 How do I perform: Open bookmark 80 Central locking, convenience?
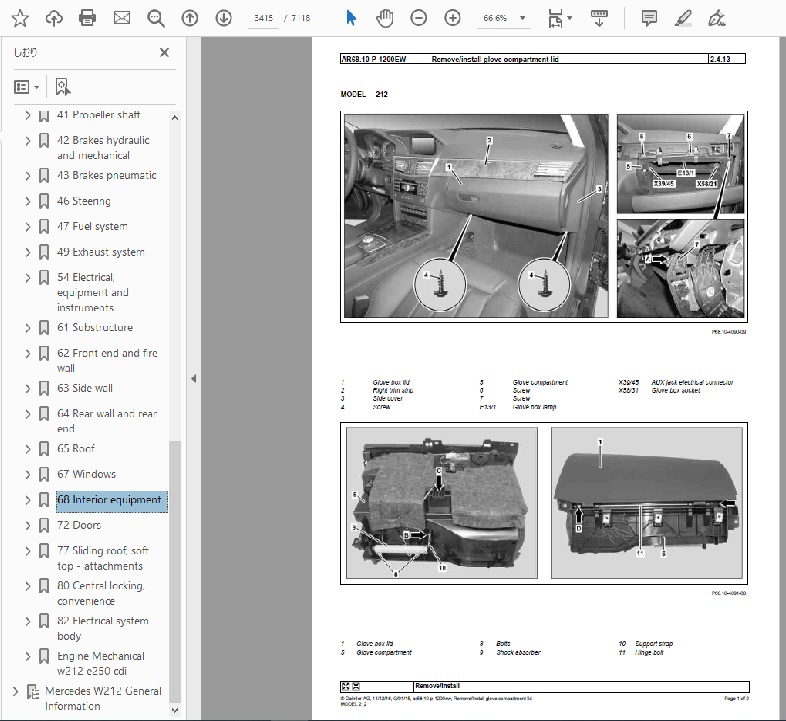tap(101, 593)
